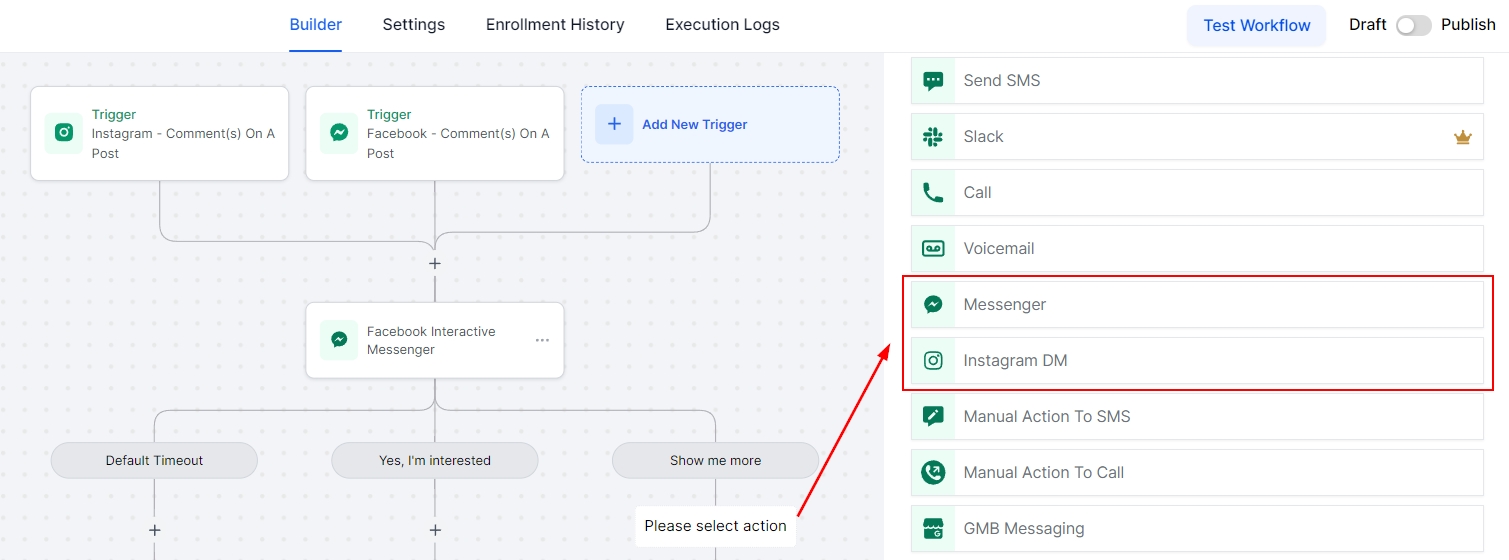The height and width of the screenshot is (560, 1509).
Task: Toggle the Draft/Publish switch
Action: (x=1413, y=25)
